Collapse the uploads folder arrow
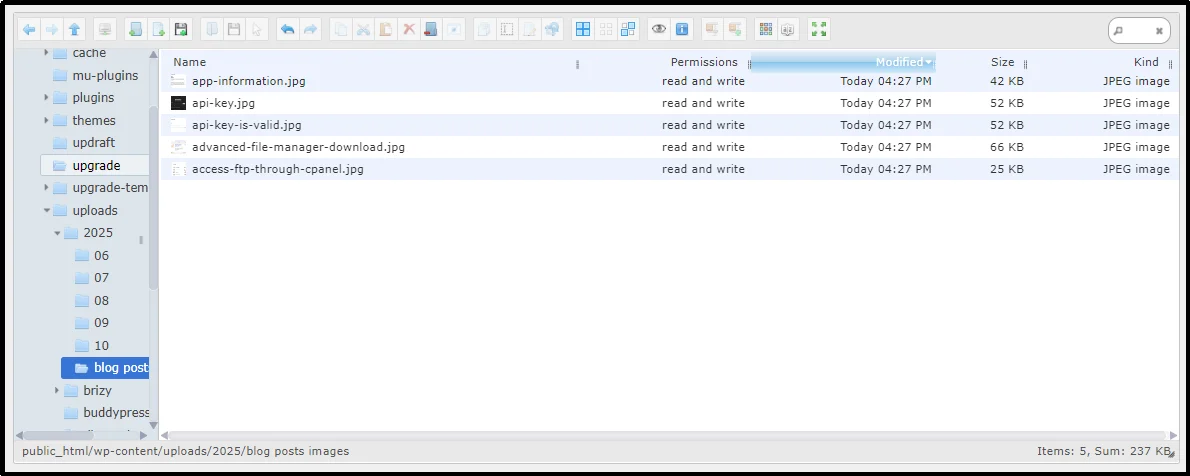This screenshot has width=1190, height=476. (x=46, y=210)
